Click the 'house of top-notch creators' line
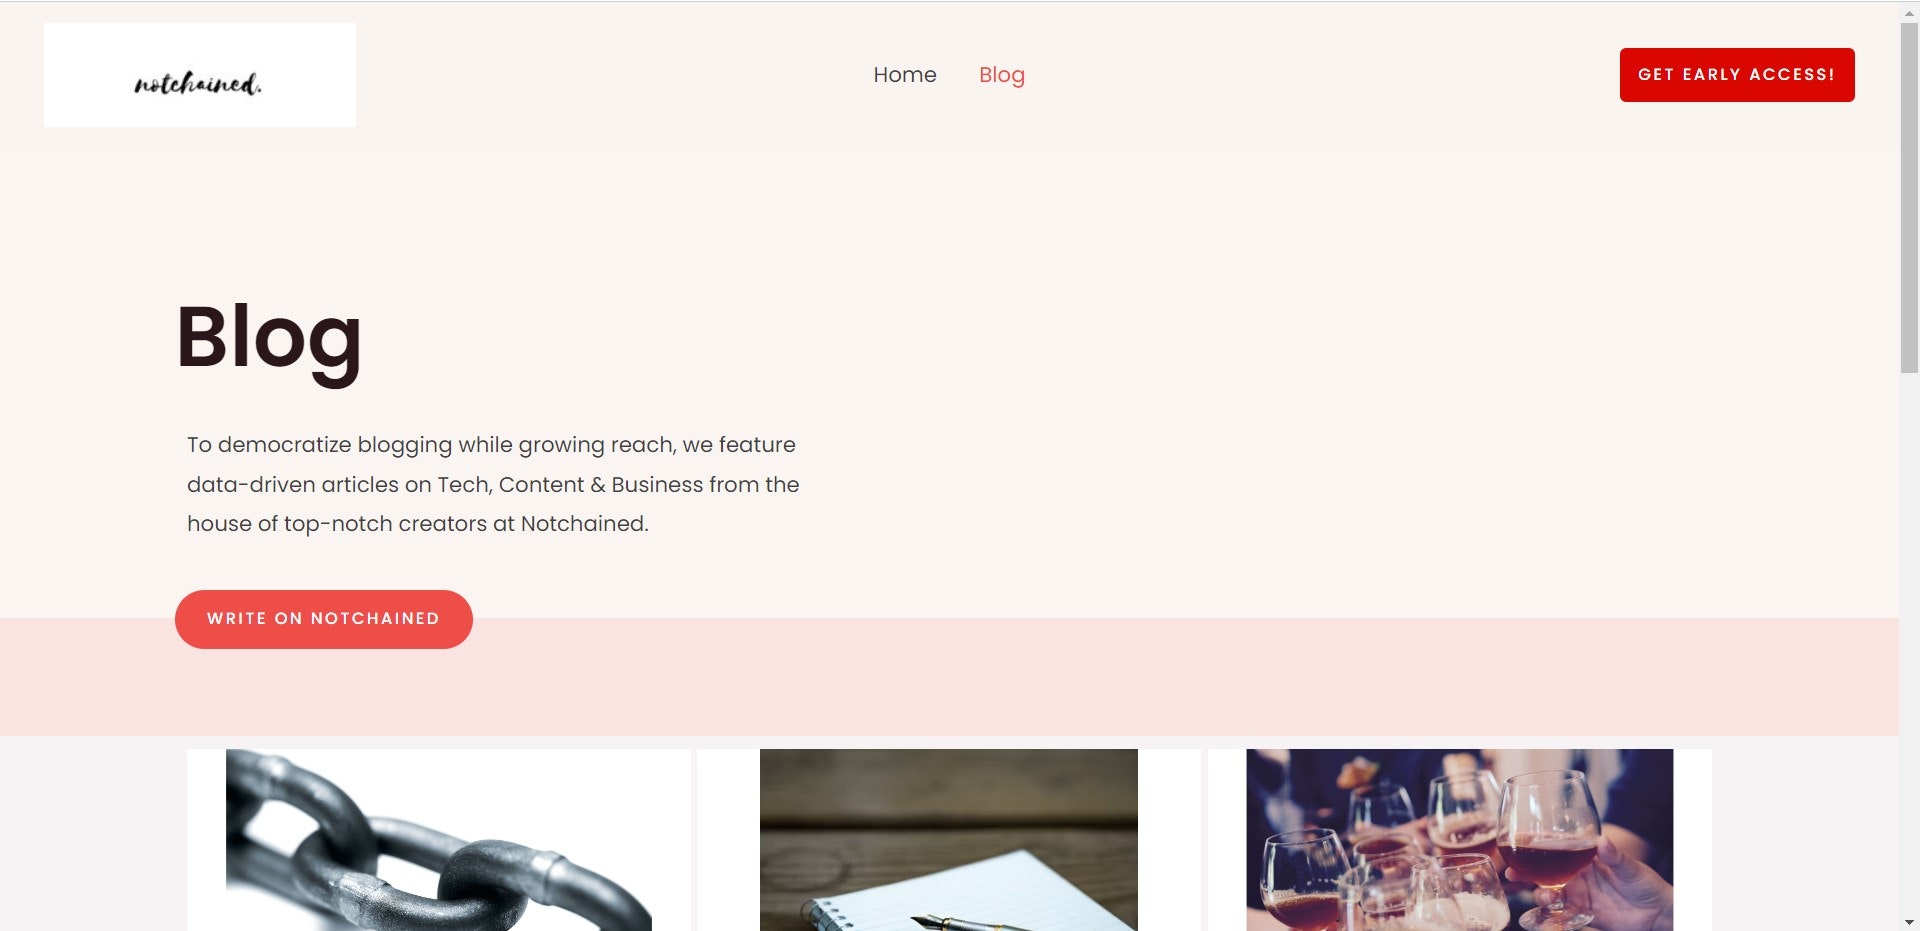Viewport: 1920px width, 931px height. [418, 524]
